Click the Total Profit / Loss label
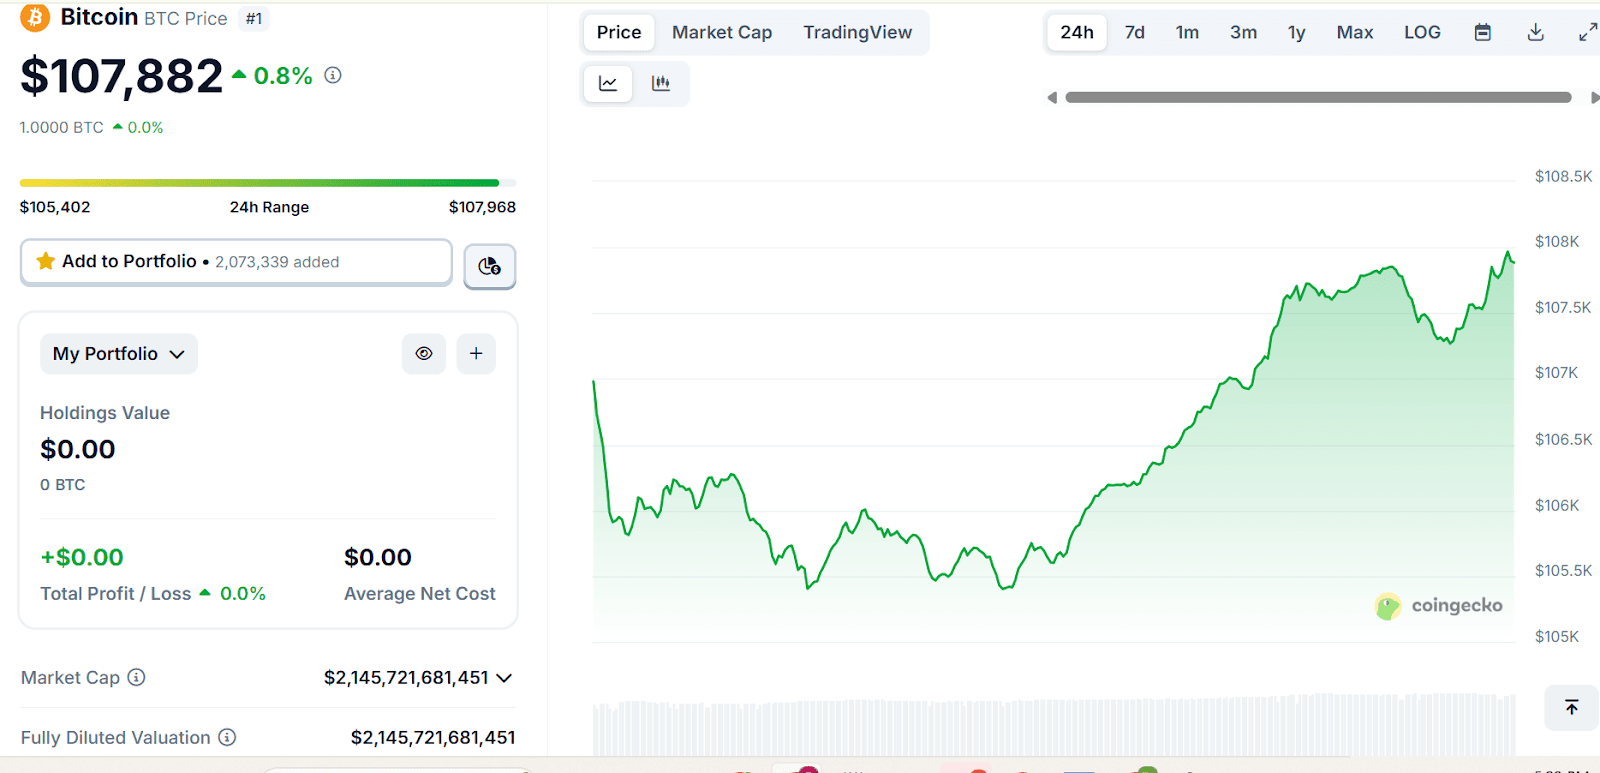 (x=115, y=593)
